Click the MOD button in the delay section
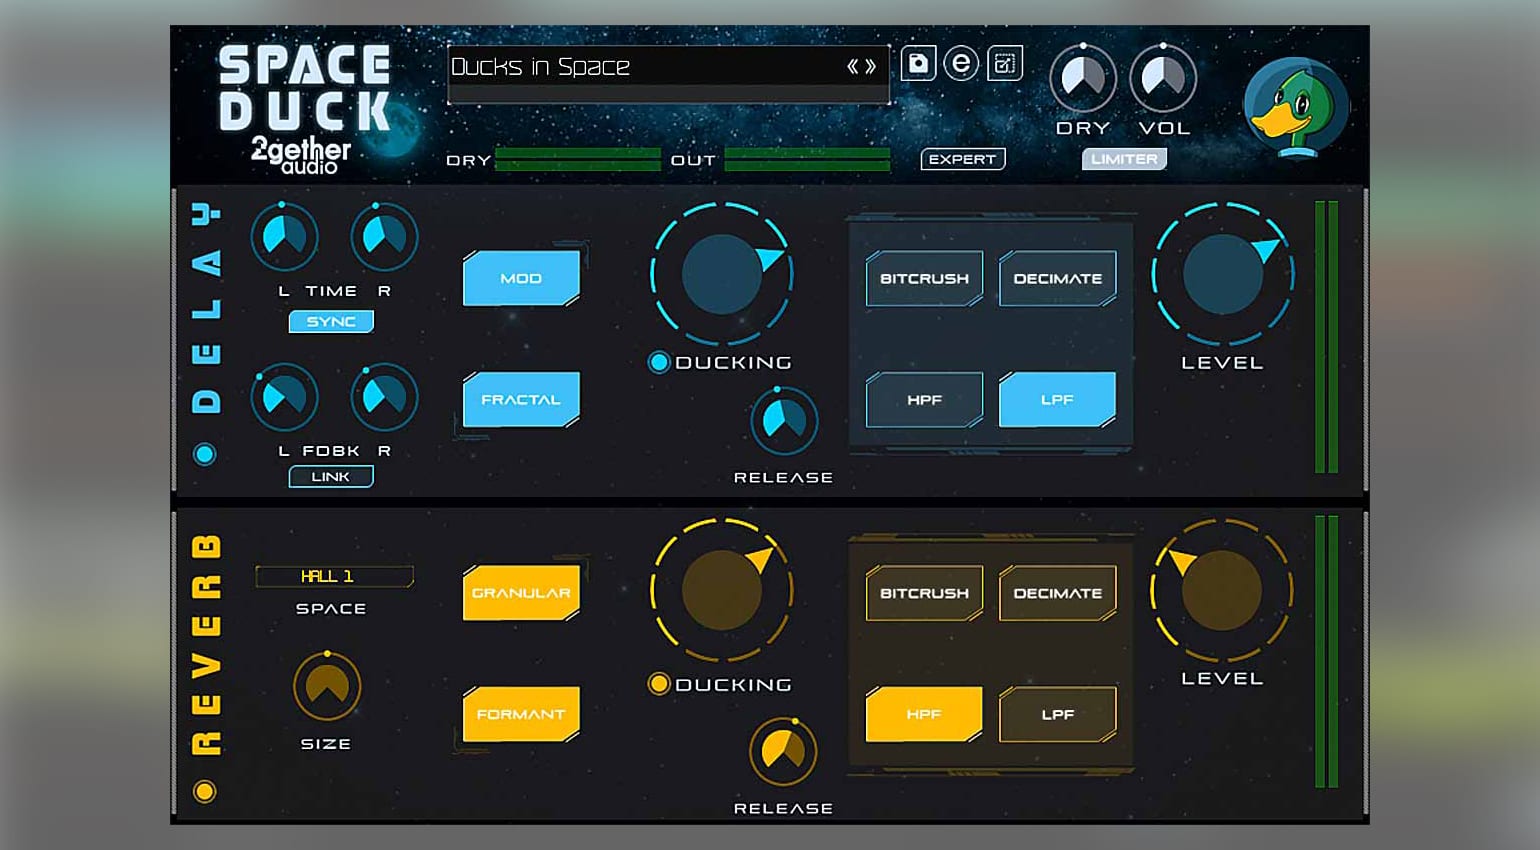This screenshot has height=850, width=1540. [521, 278]
